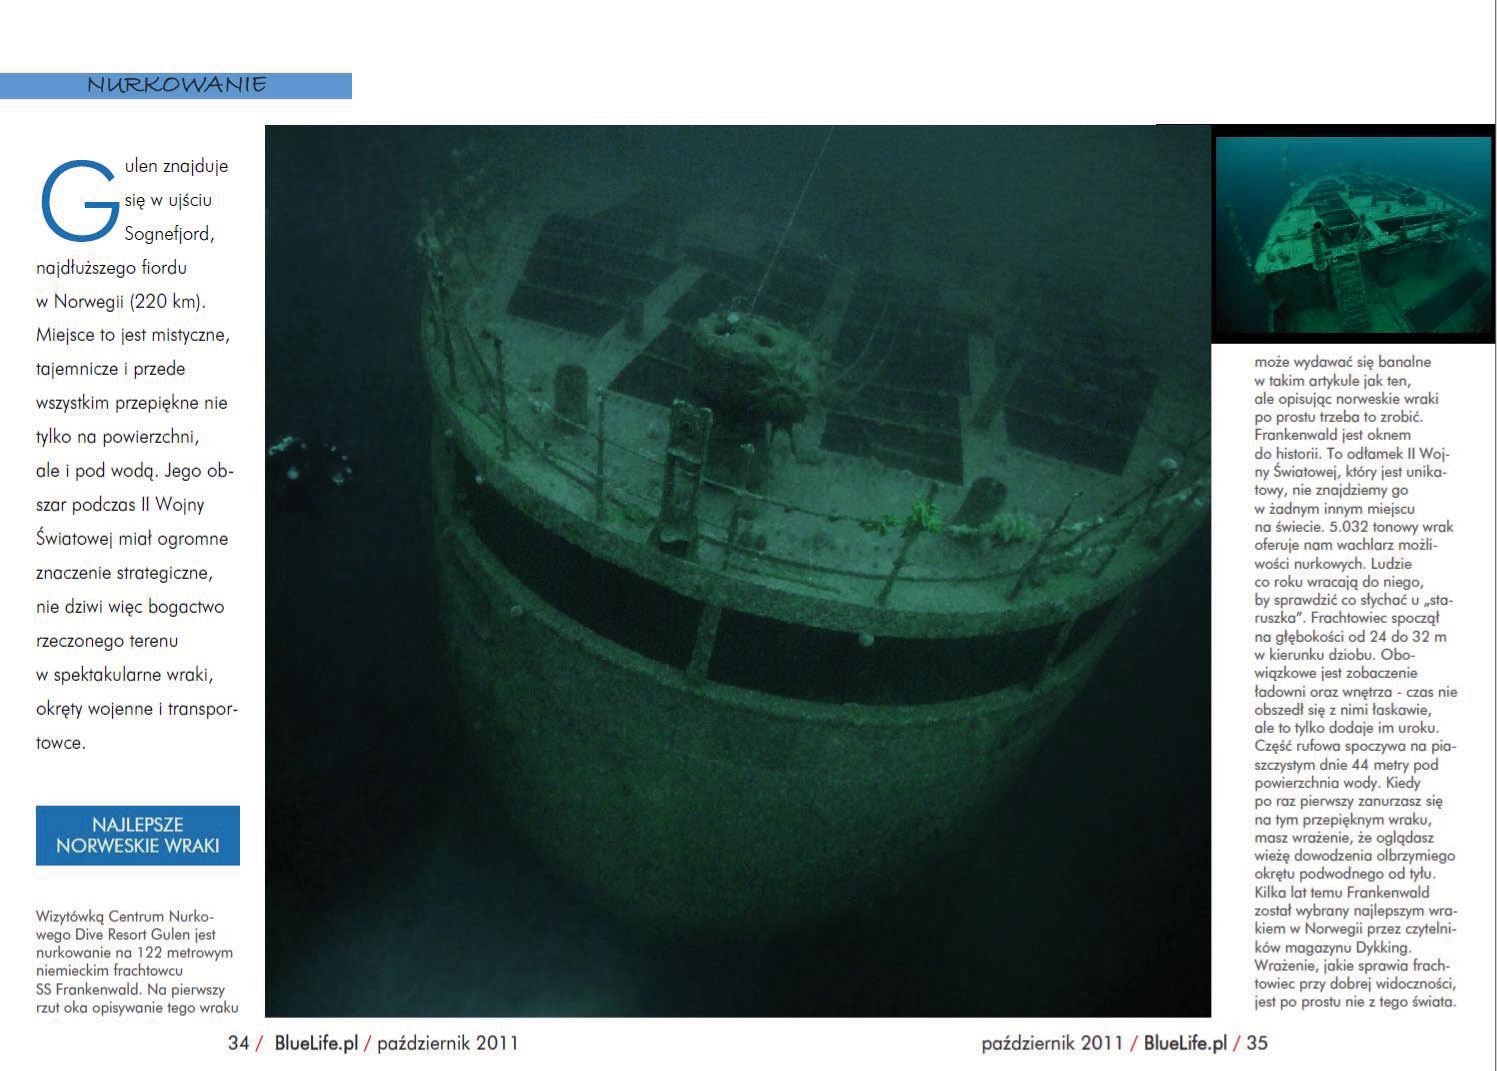1497x1071 pixels.
Task: Click the large Frankenwald stern wreck photo
Action: click(738, 571)
